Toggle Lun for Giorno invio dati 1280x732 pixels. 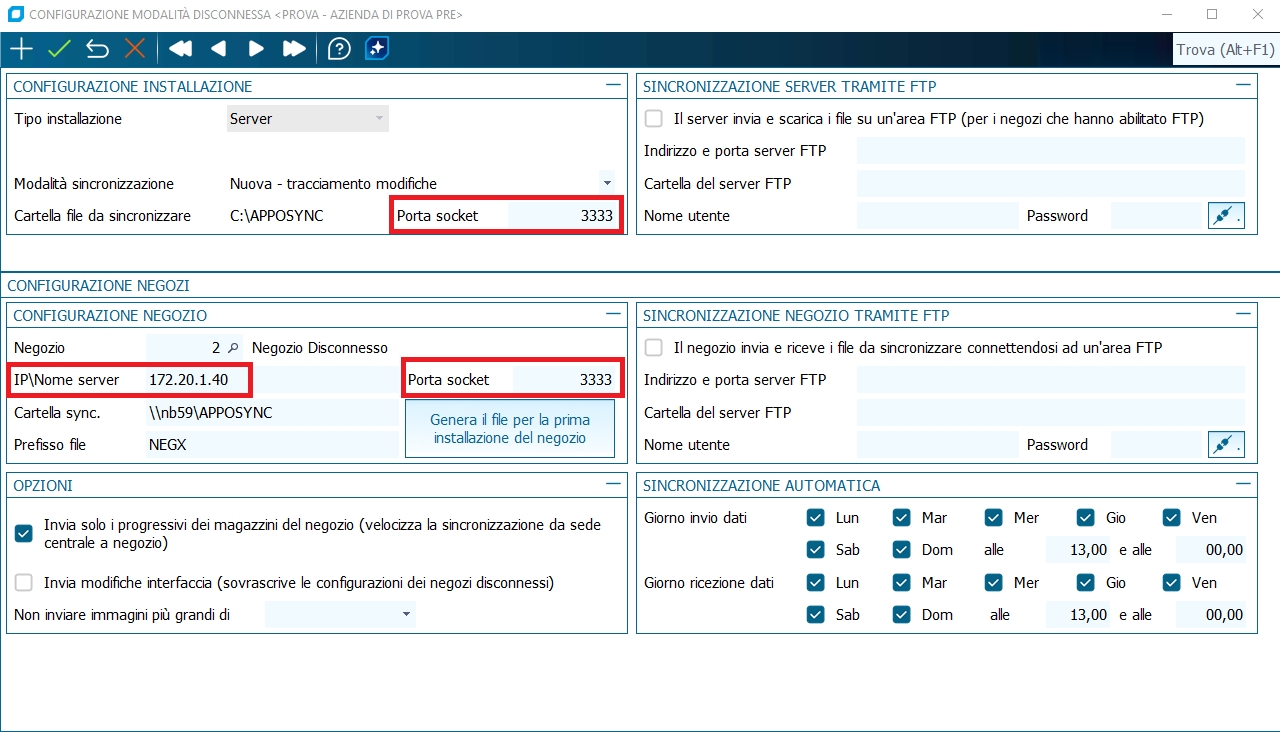coord(816,518)
